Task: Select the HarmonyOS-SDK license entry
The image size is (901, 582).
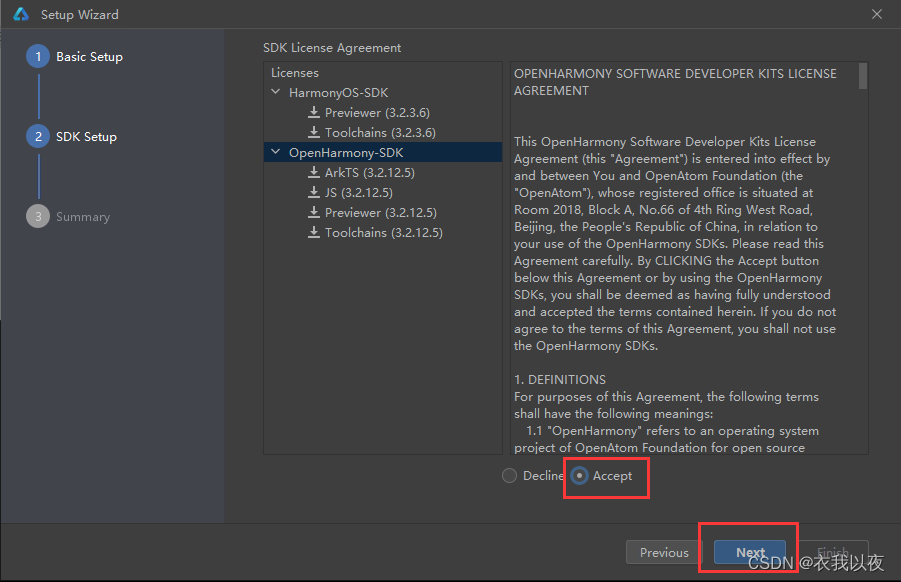Action: click(338, 92)
